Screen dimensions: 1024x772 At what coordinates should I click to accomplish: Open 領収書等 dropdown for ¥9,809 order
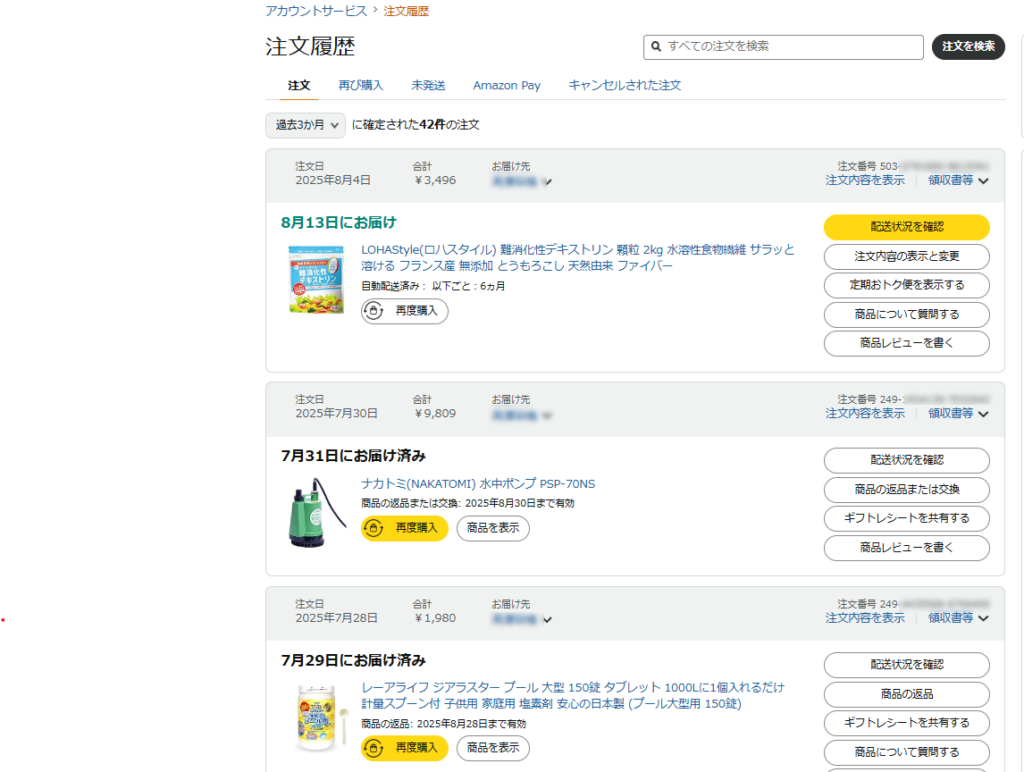click(x=958, y=413)
